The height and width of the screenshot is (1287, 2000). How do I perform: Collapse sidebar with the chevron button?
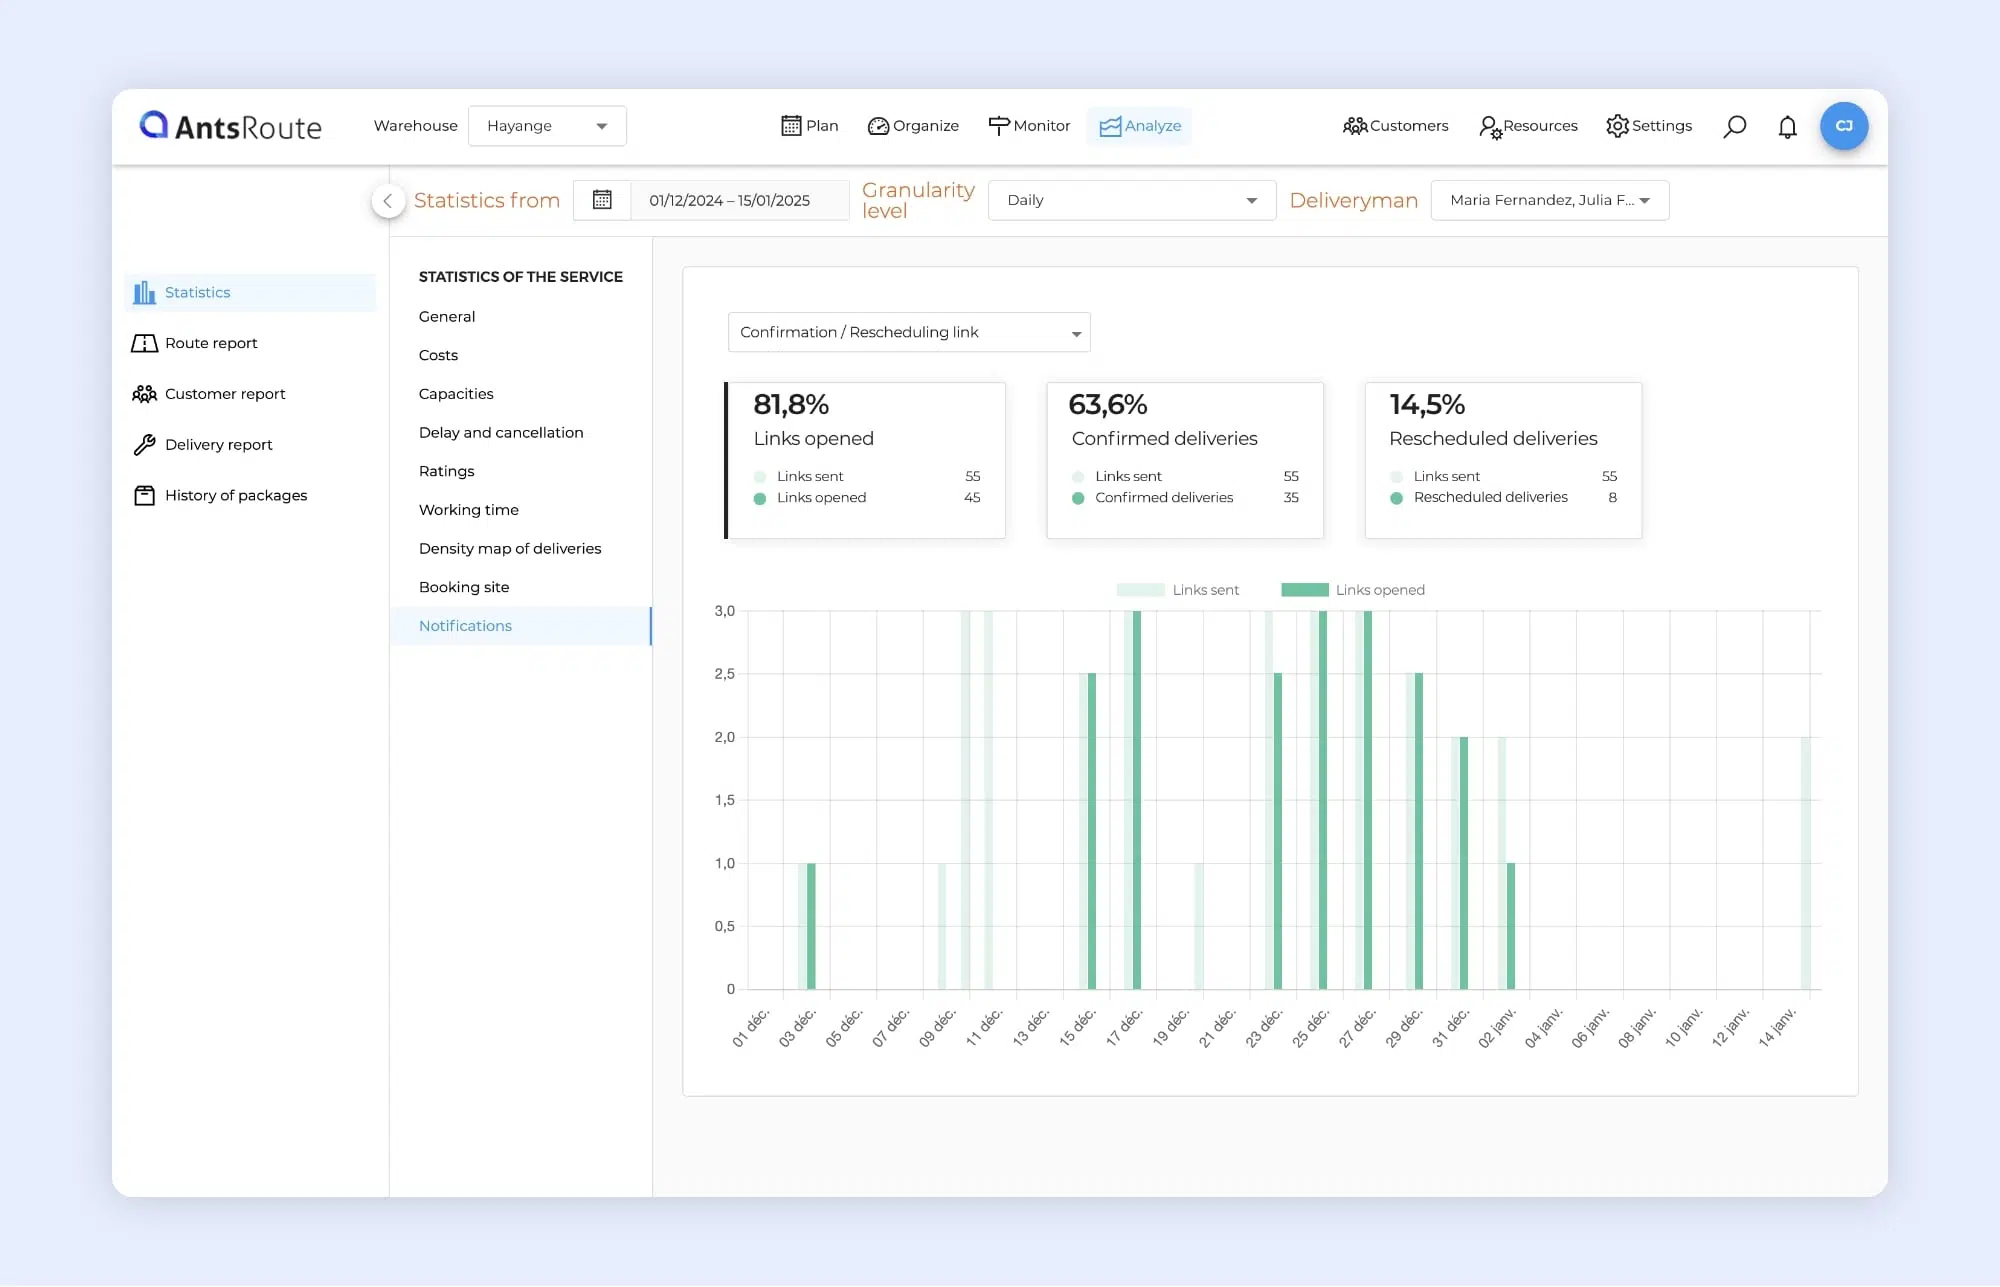tap(388, 200)
